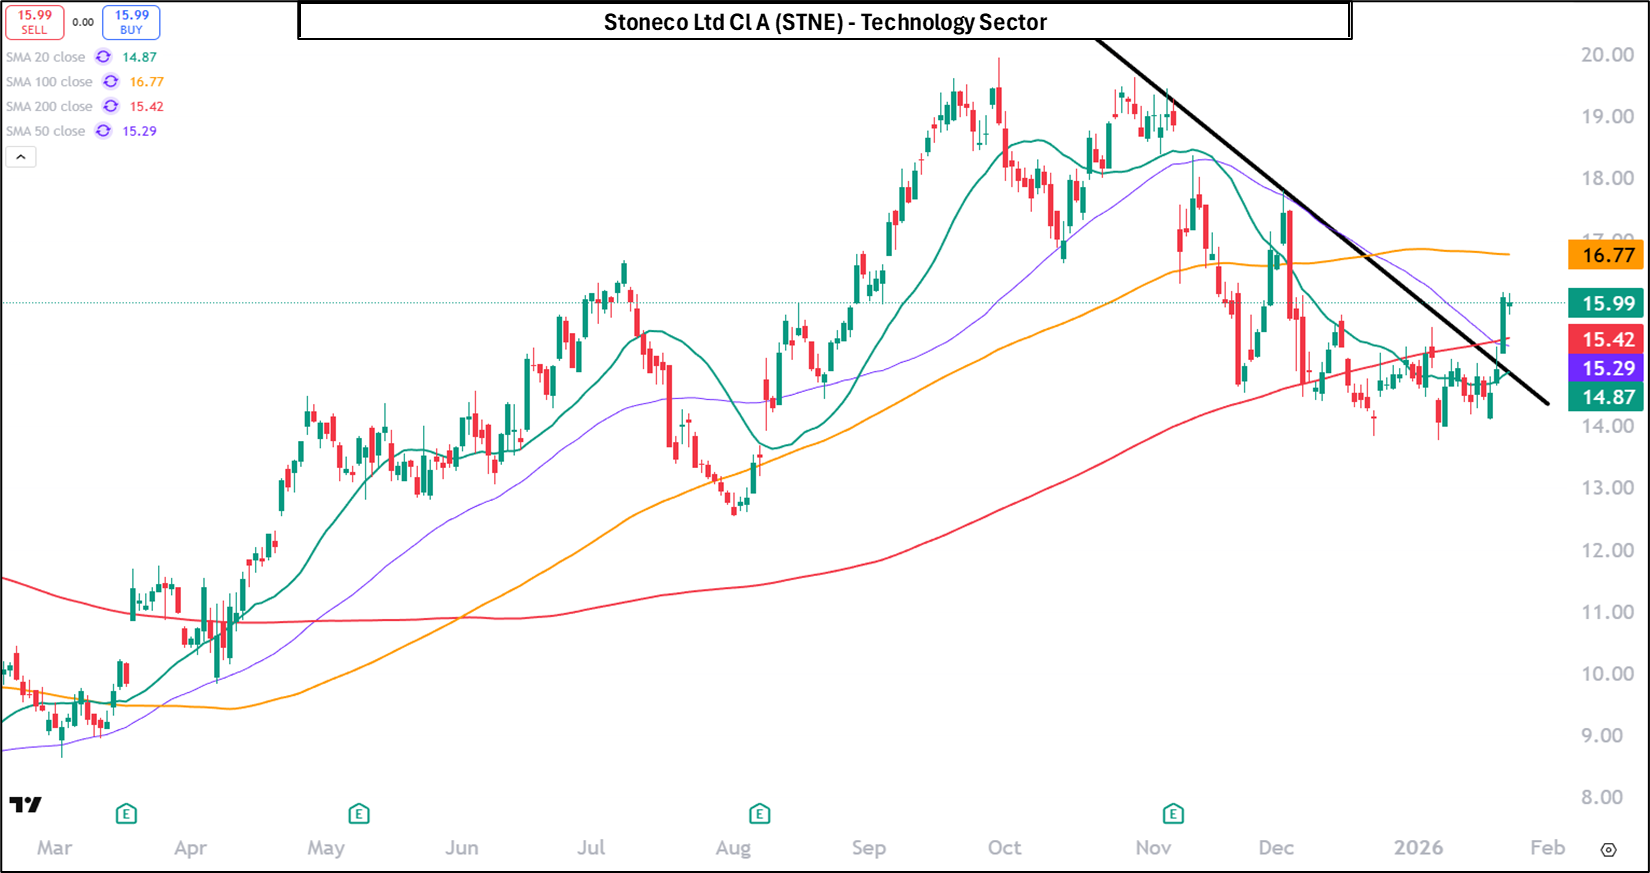
Task: Click the 11.00 price axis tick
Action: [x=1608, y=612]
